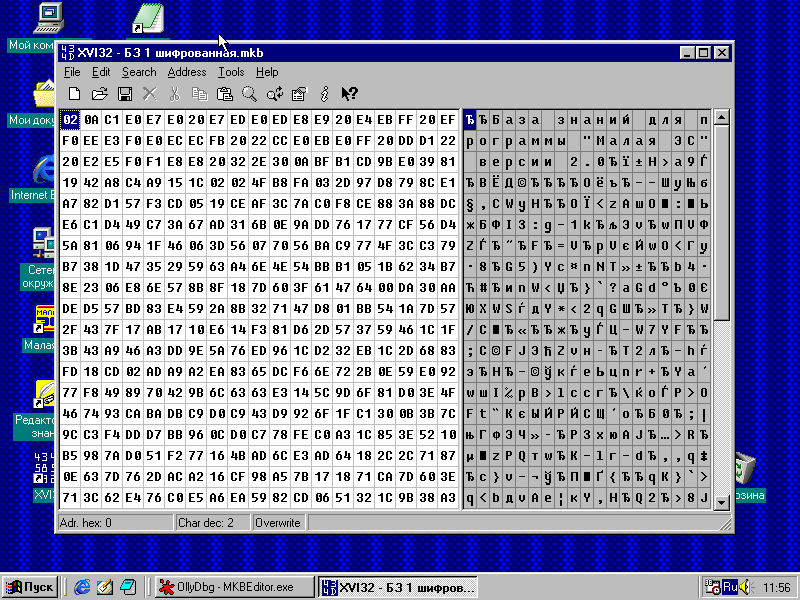Open Find with magnifying glass icon

[249, 94]
